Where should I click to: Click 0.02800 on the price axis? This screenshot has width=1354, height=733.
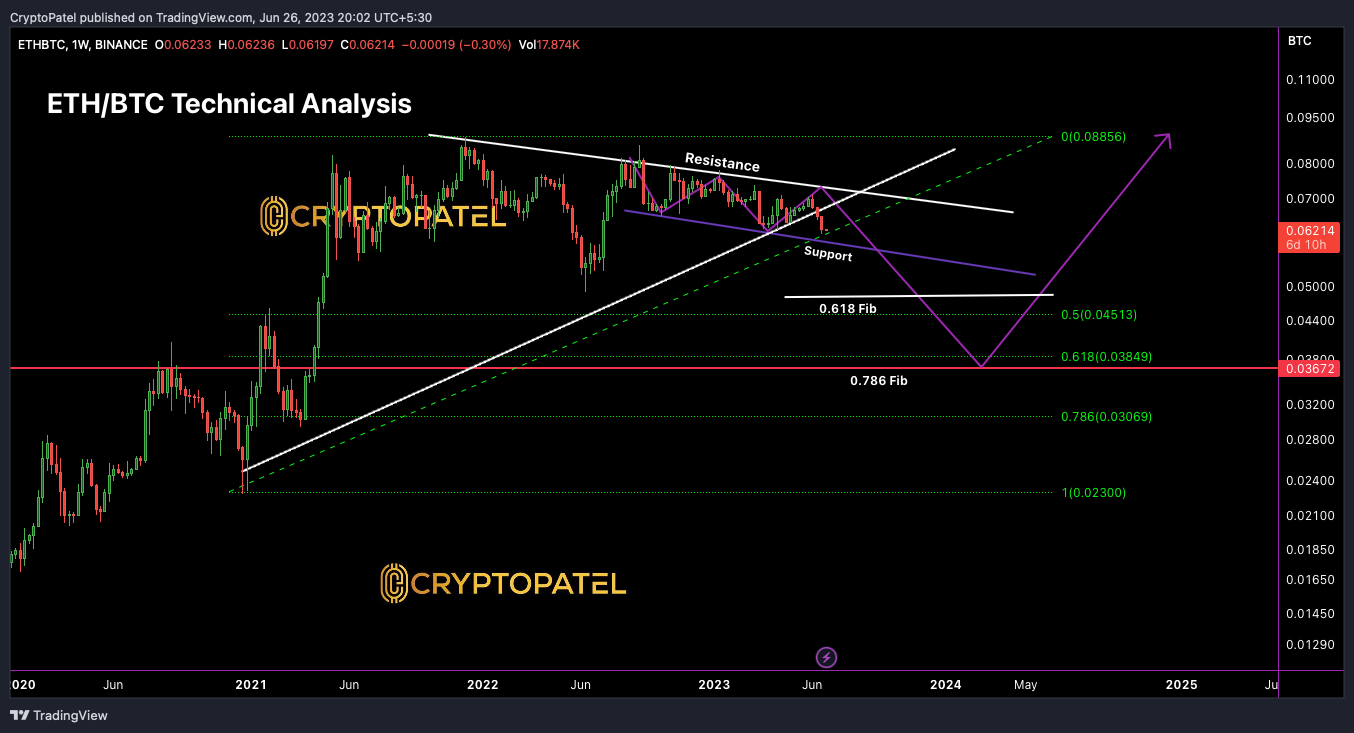click(1310, 440)
